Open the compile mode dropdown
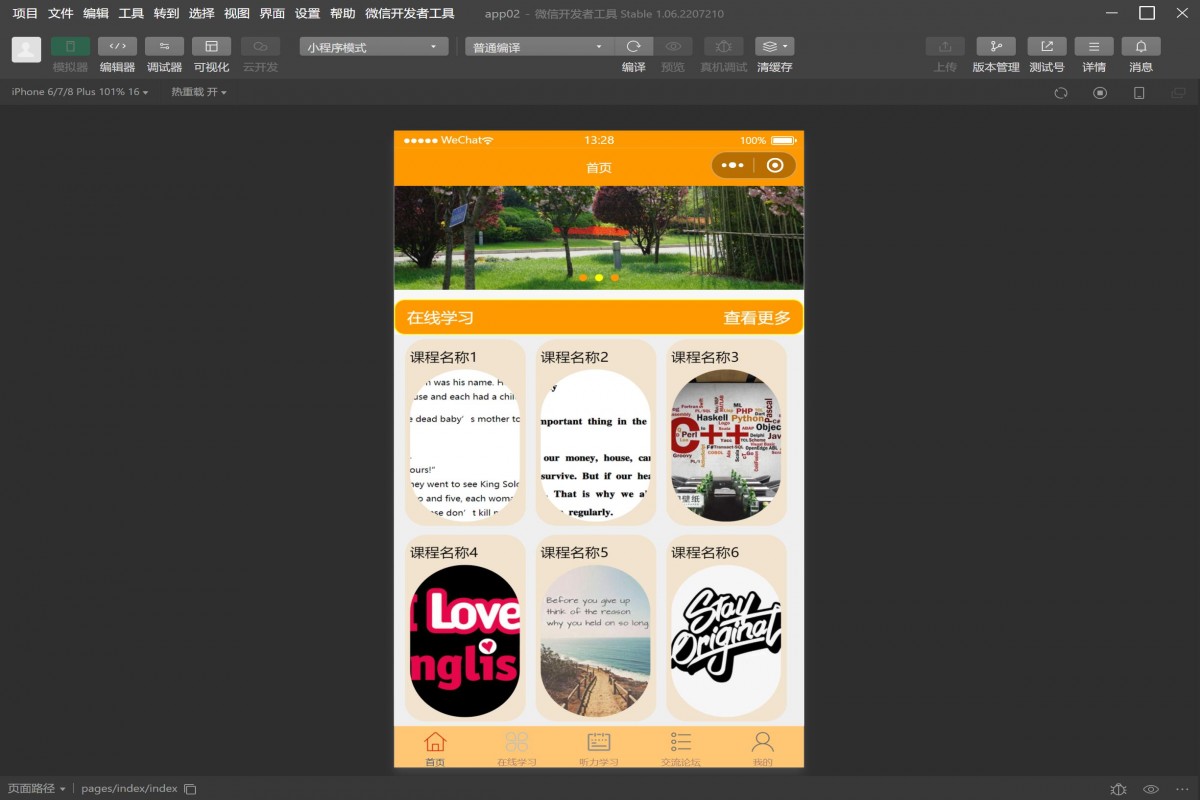Image resolution: width=1200 pixels, height=800 pixels. (539, 47)
